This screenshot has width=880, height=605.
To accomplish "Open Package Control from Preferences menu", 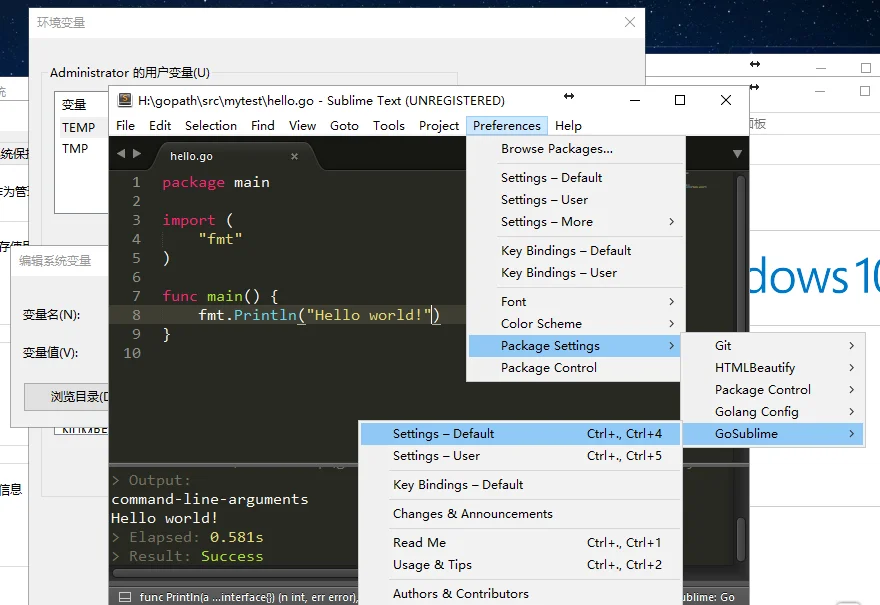I will (x=549, y=368).
